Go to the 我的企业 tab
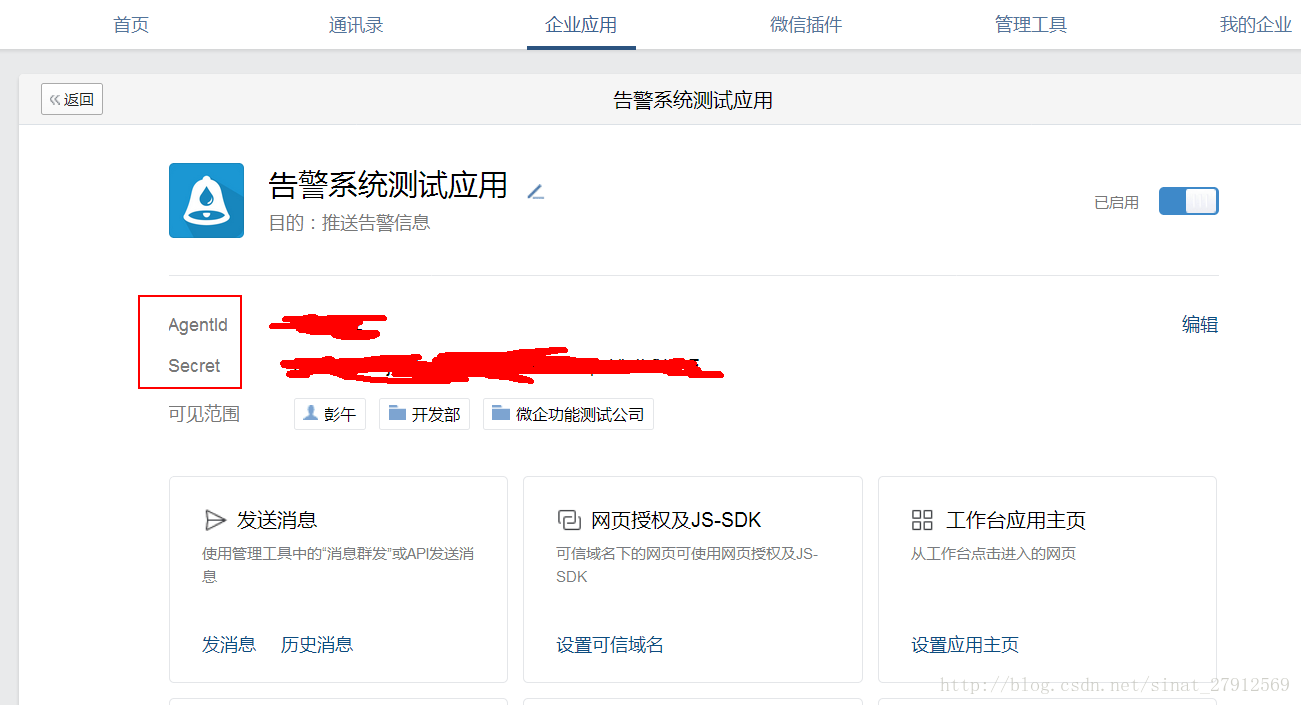1301x705 pixels. point(1255,24)
